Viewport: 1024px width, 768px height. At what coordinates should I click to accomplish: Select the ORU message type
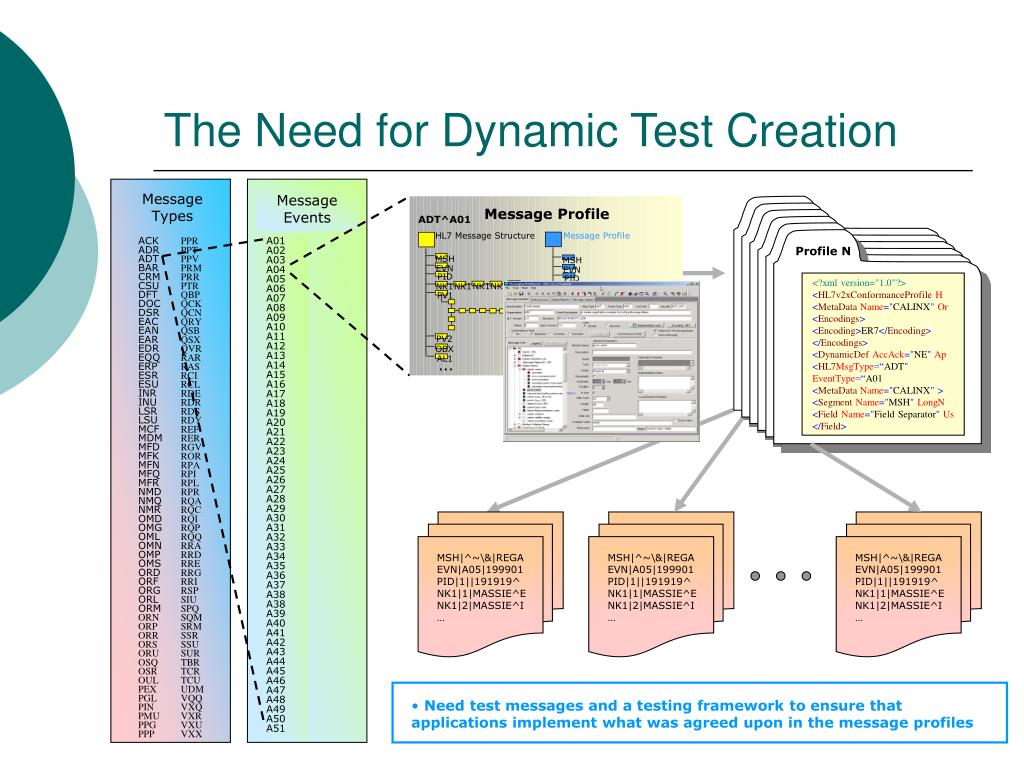[148, 653]
